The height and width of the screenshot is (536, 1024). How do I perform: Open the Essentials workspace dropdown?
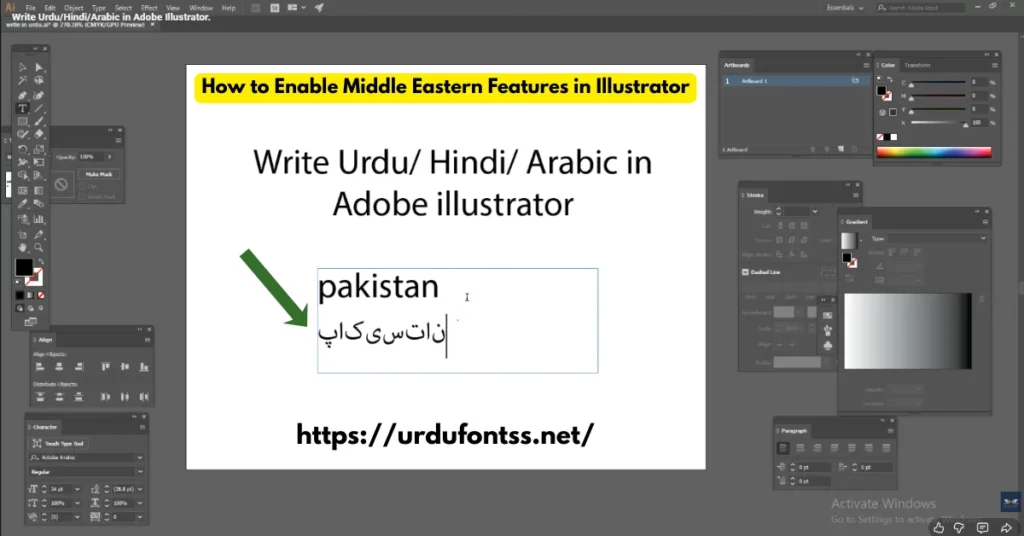845,8
